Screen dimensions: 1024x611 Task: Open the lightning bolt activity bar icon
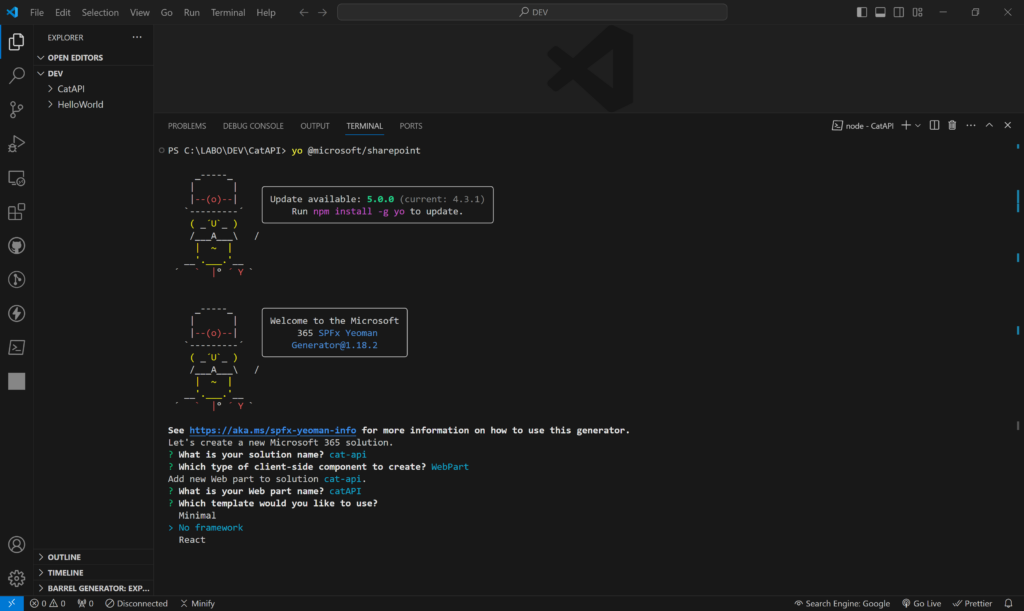pos(16,314)
